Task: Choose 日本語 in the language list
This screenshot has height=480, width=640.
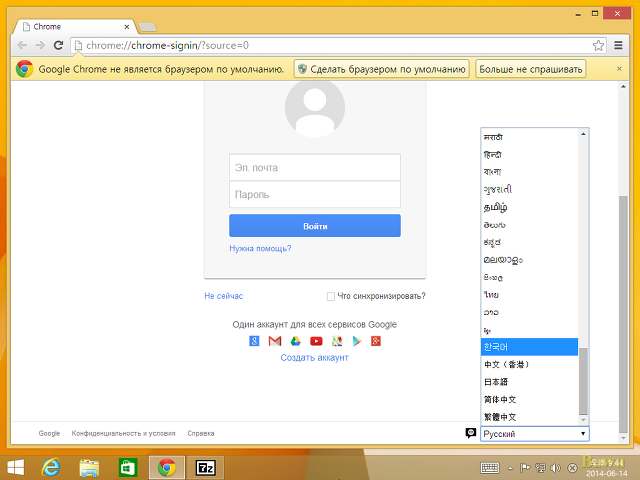Action: click(x=529, y=382)
